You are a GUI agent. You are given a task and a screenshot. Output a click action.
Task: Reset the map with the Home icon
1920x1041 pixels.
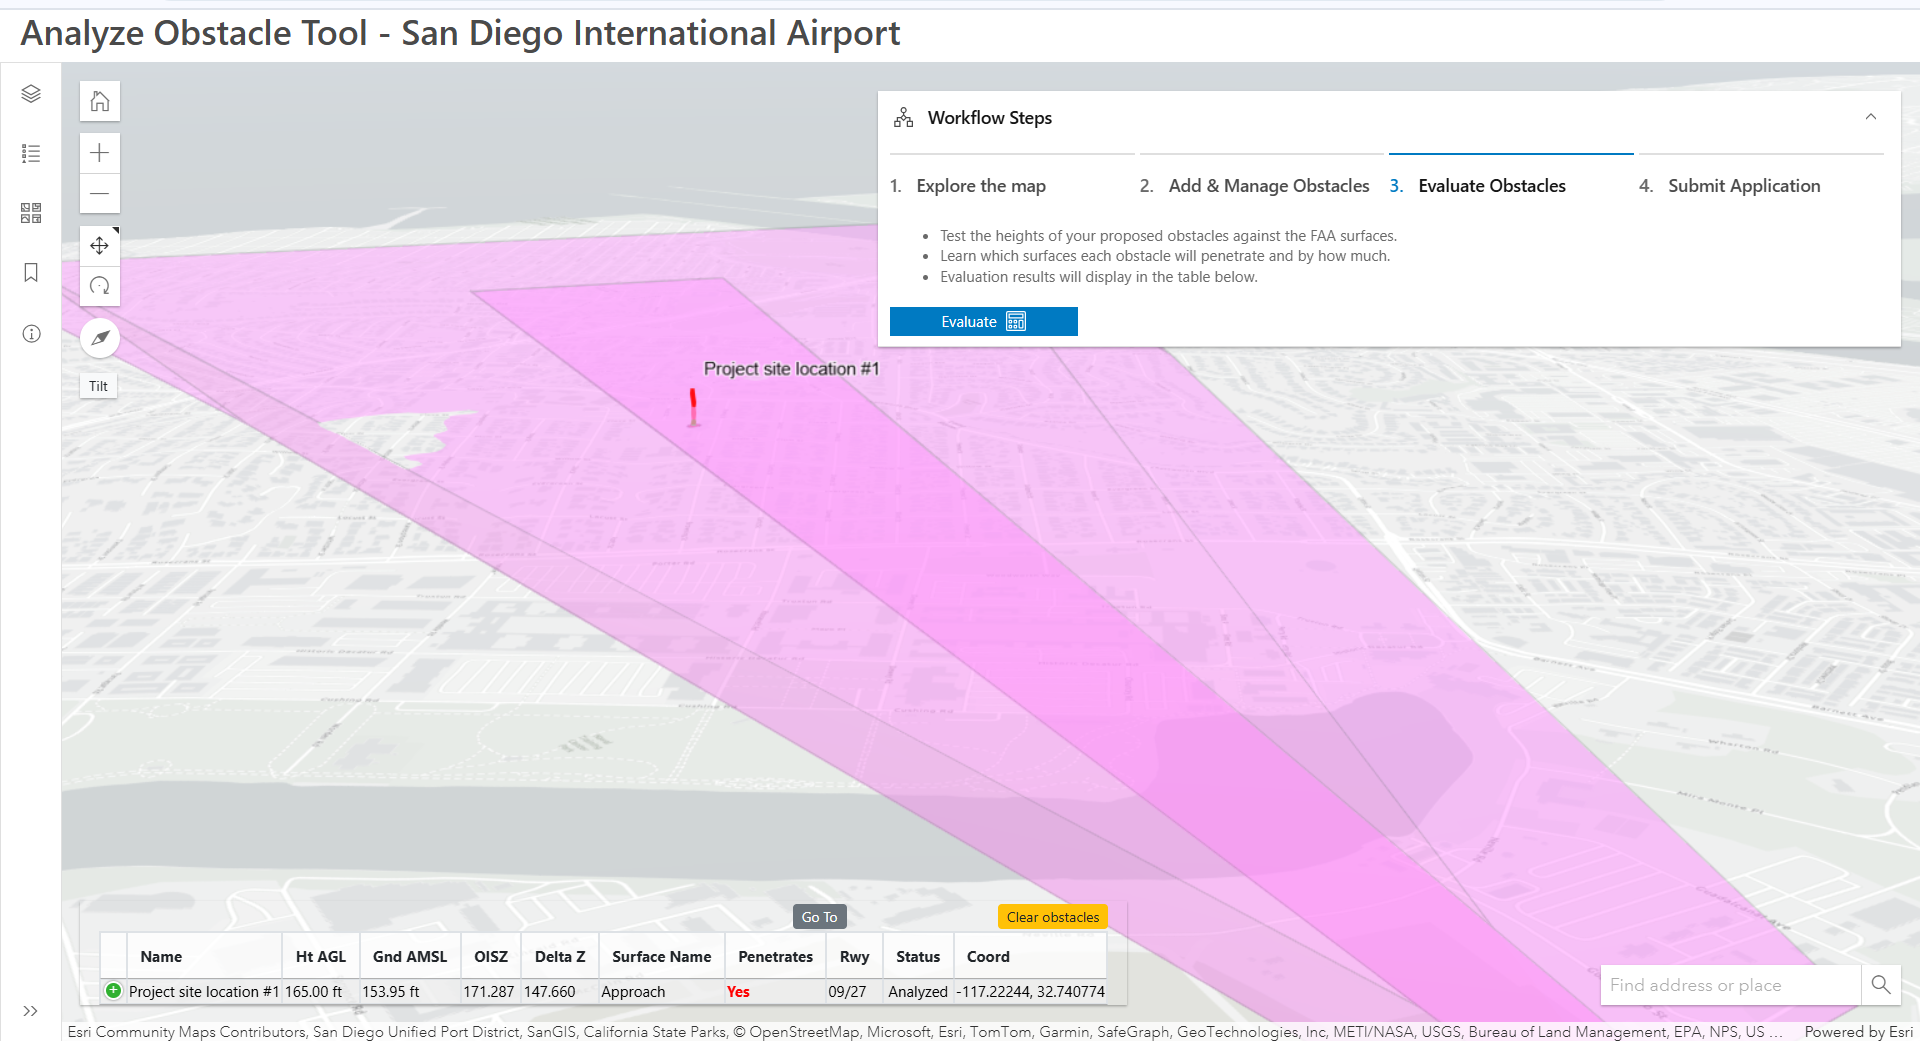99,101
